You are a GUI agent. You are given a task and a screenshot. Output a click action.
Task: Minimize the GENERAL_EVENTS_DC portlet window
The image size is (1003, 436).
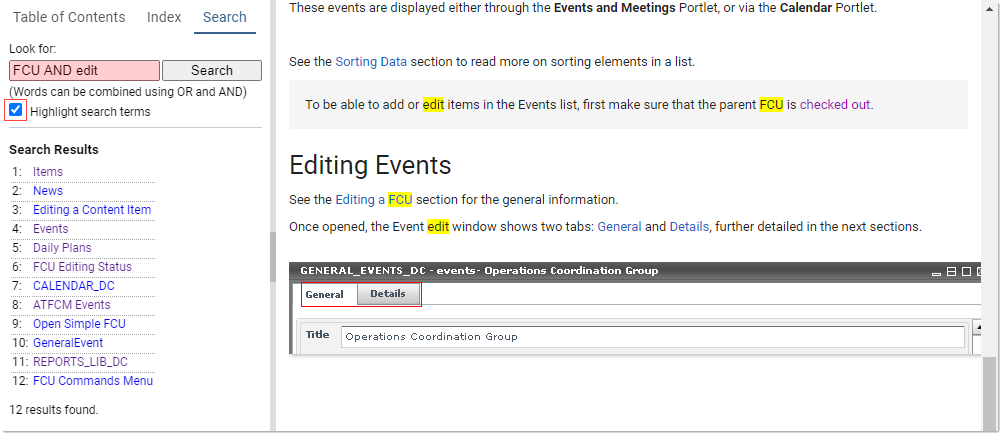coord(937,271)
